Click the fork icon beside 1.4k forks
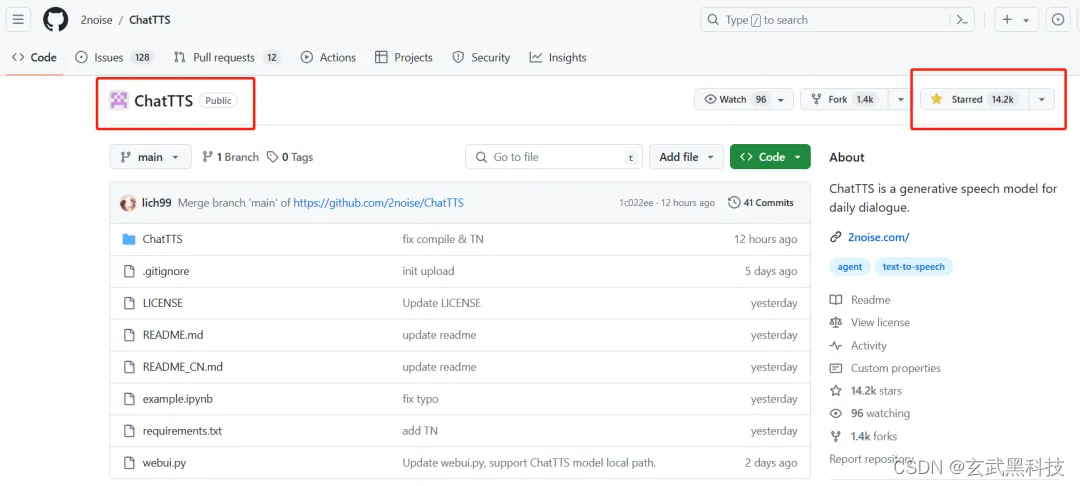This screenshot has height=486, width=1080. point(835,436)
